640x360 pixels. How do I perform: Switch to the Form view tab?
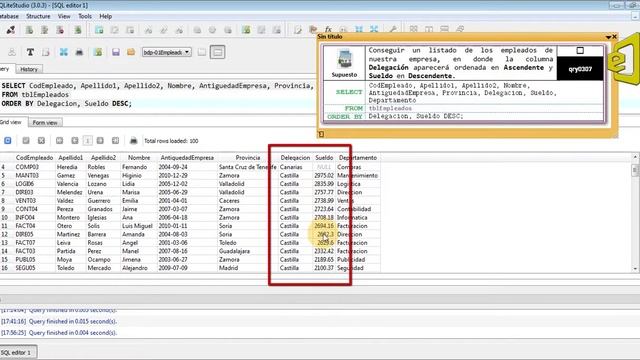(x=45, y=122)
